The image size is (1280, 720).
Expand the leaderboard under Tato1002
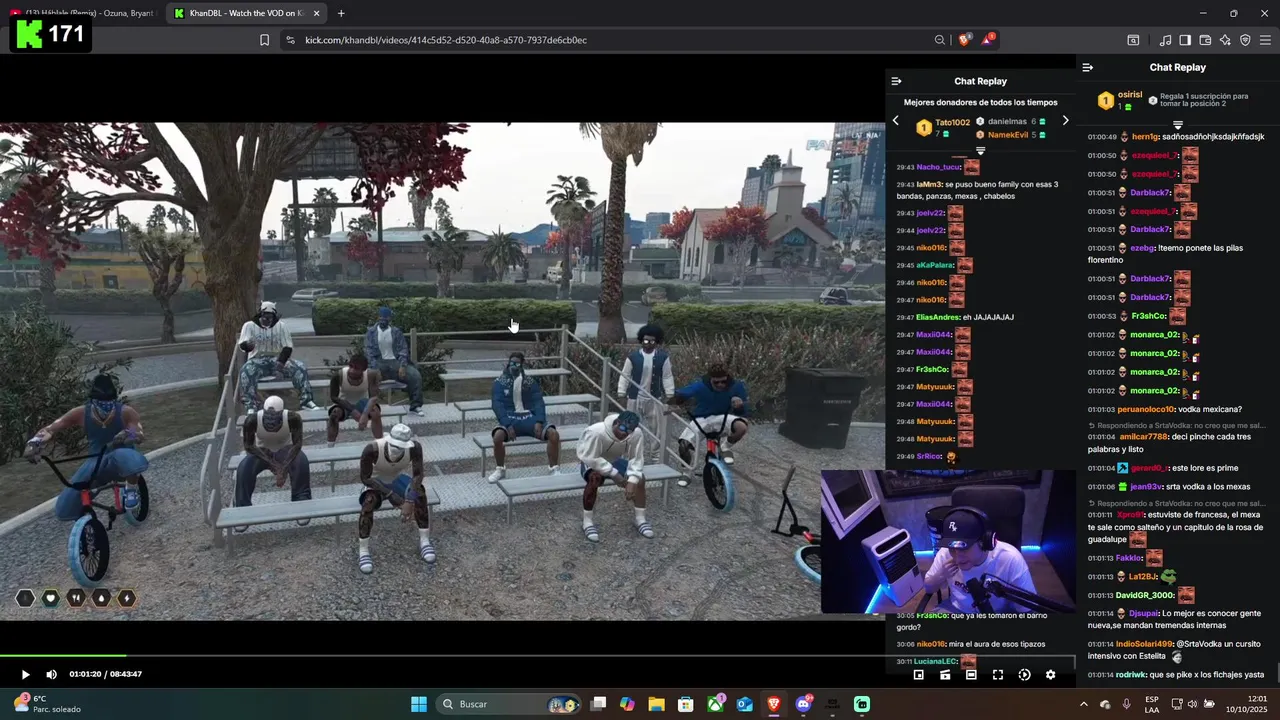980,150
